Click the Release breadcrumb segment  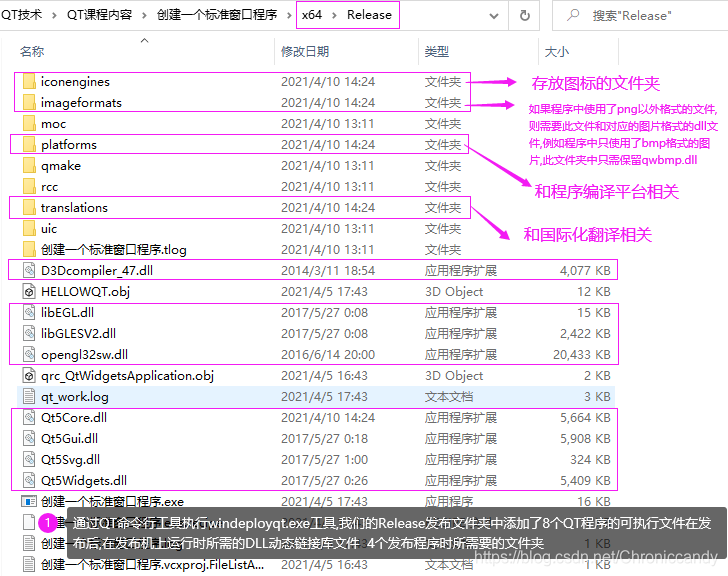pos(370,15)
